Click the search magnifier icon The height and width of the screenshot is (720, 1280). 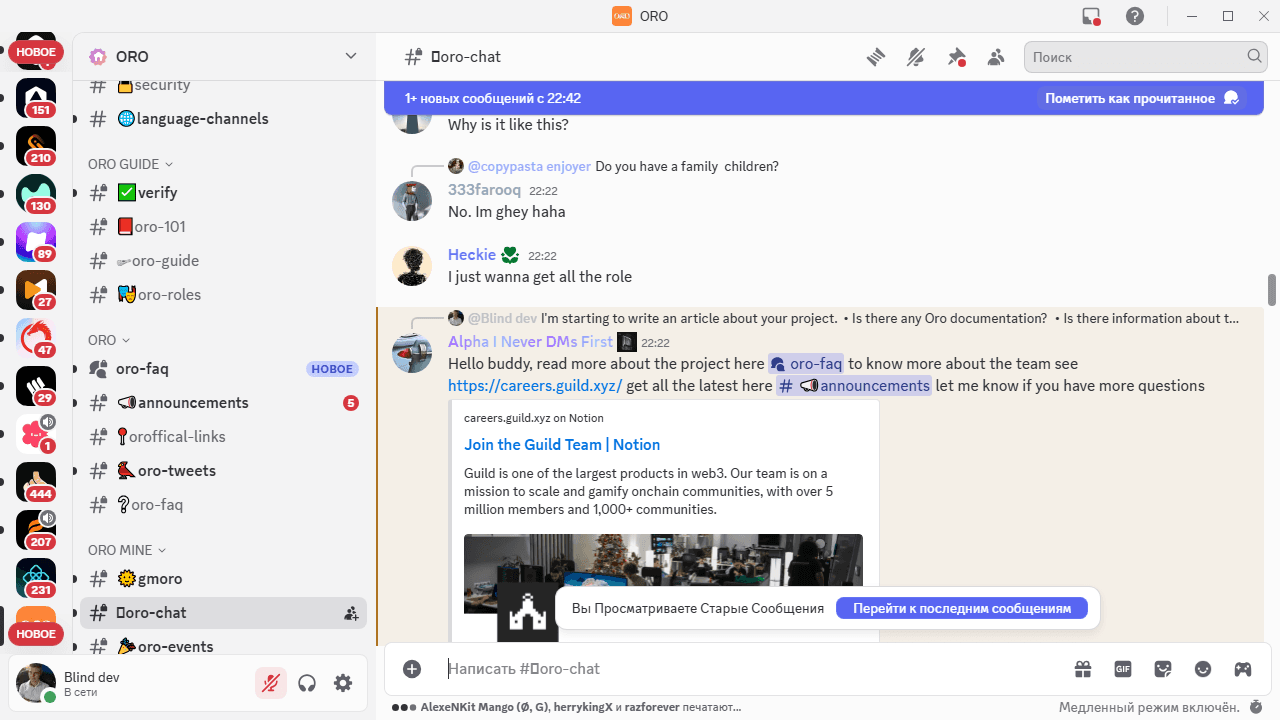click(x=1254, y=57)
